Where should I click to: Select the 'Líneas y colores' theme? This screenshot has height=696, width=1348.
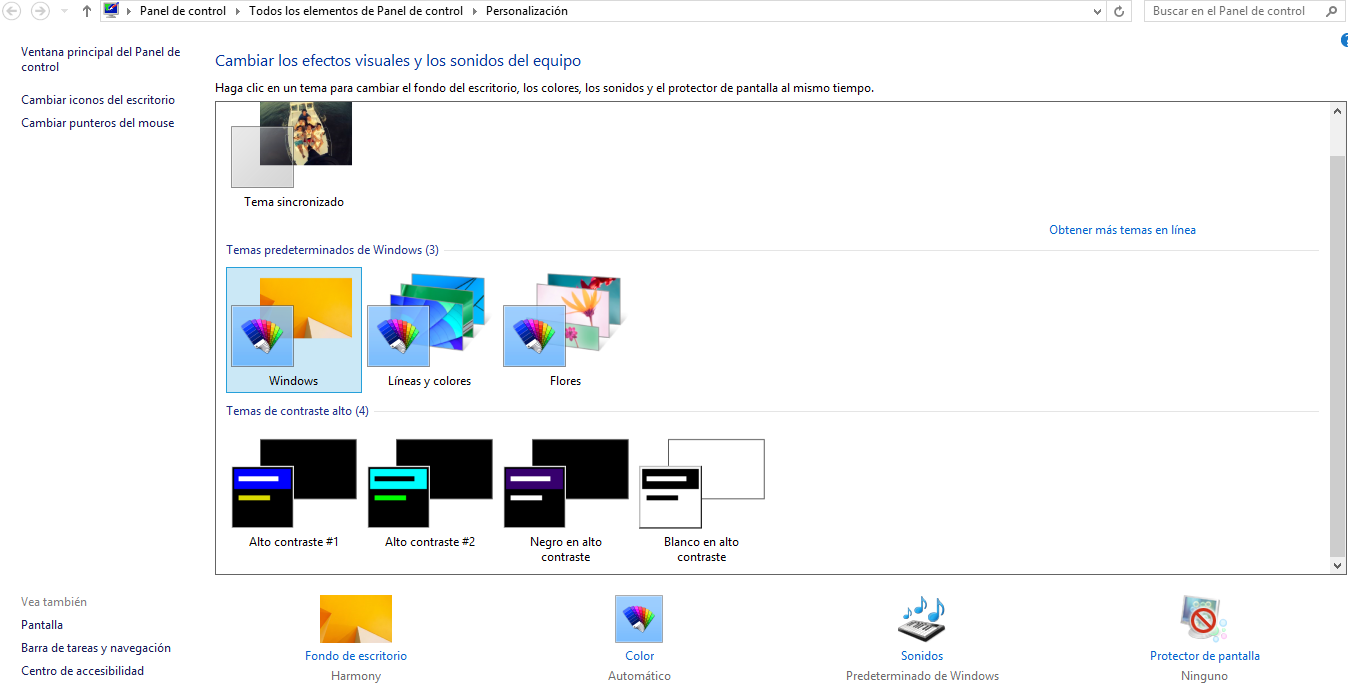click(x=430, y=330)
